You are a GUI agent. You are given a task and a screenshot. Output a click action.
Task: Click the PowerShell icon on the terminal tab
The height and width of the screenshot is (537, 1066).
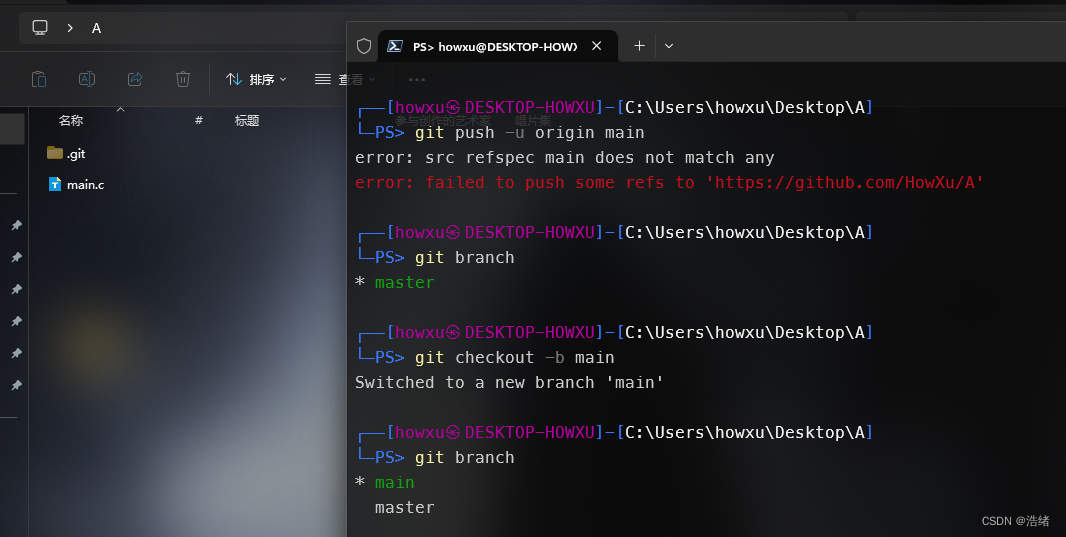pyautogui.click(x=396, y=46)
